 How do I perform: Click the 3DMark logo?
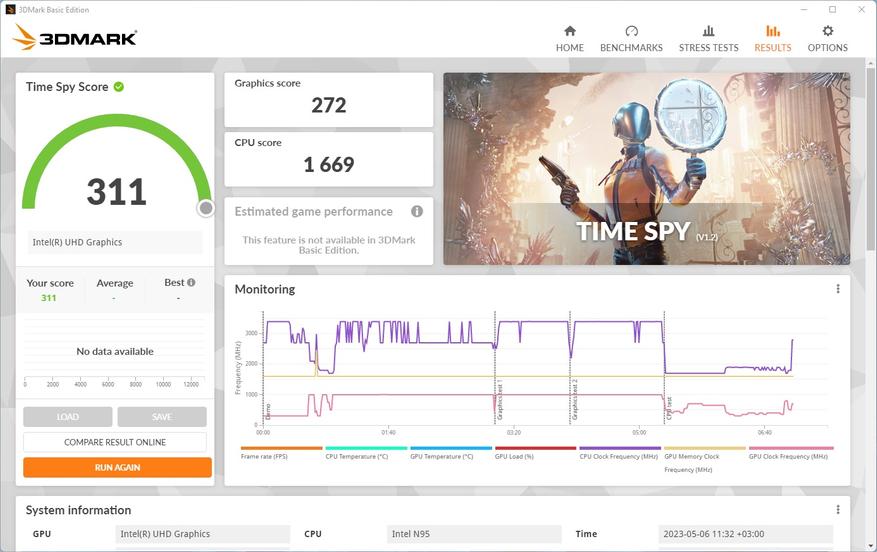point(75,37)
